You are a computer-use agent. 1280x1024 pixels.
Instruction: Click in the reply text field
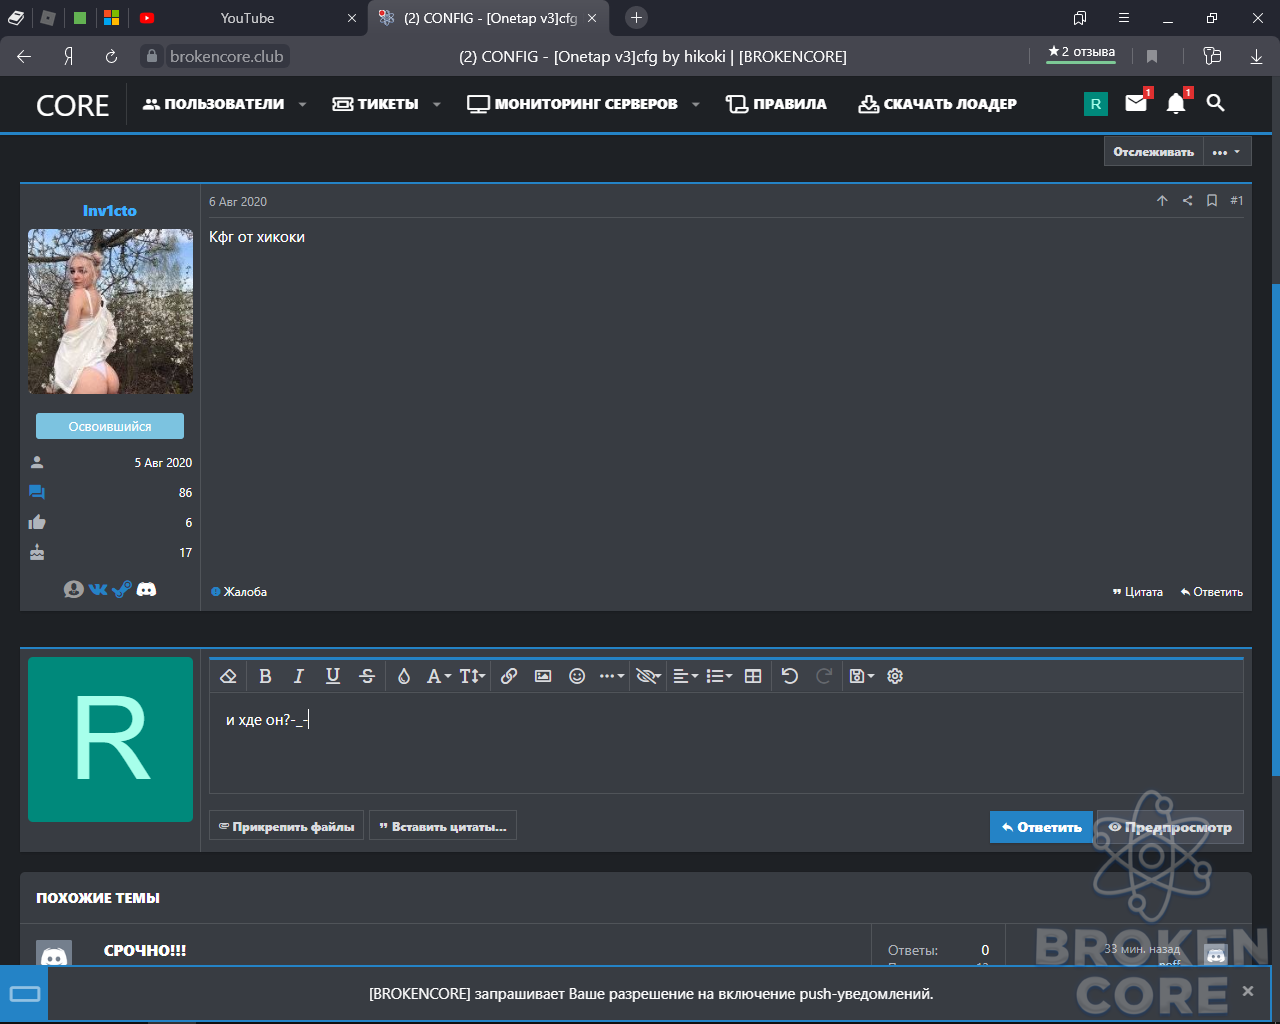tap(726, 743)
